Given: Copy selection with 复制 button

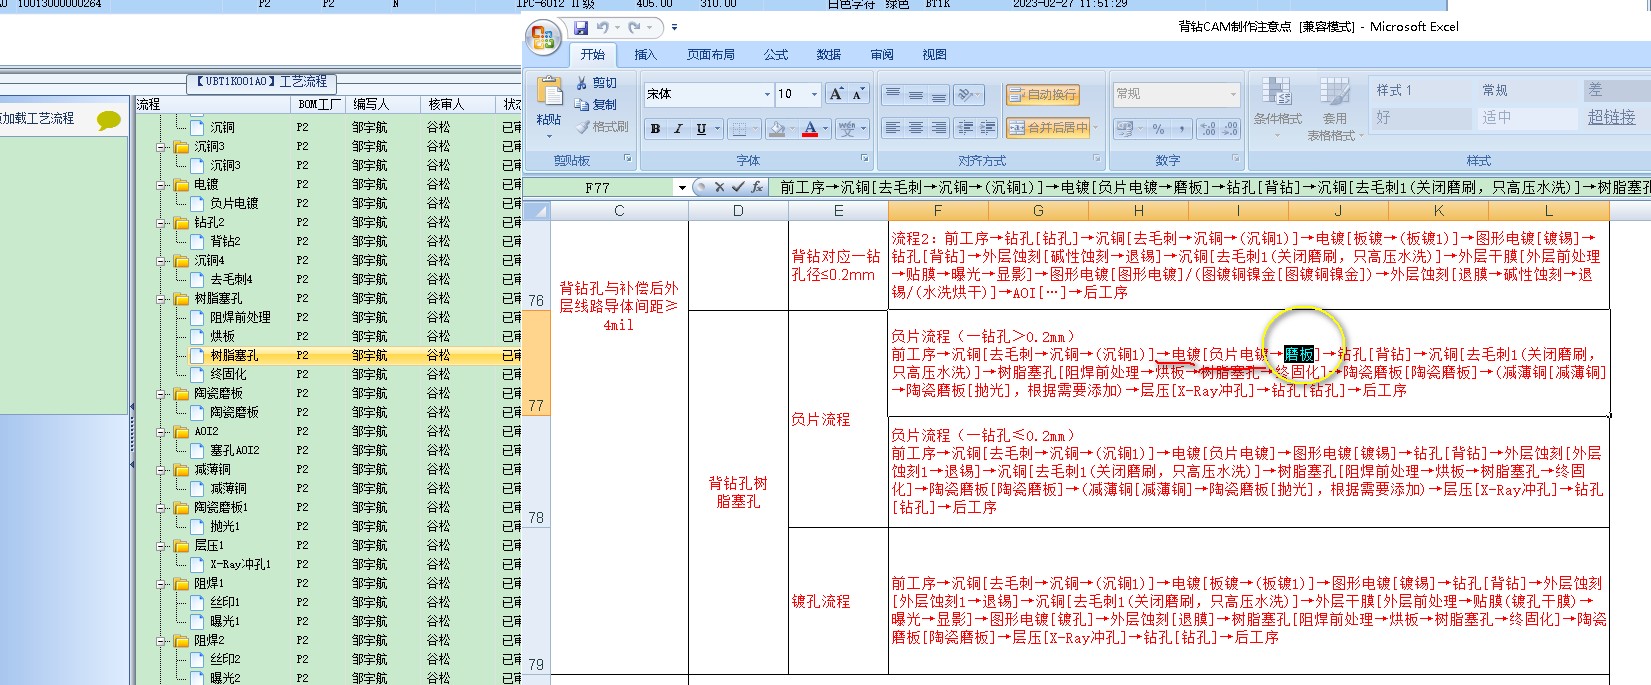Looking at the screenshot, I should 596,104.
